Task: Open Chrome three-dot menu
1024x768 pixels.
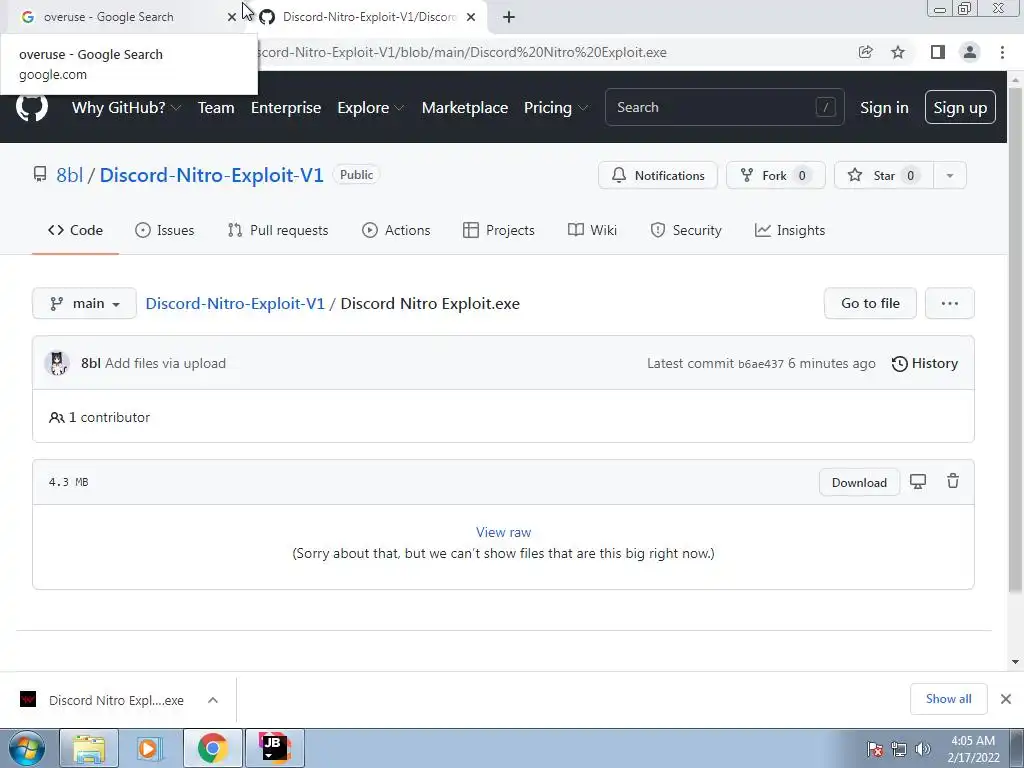Action: (1002, 52)
